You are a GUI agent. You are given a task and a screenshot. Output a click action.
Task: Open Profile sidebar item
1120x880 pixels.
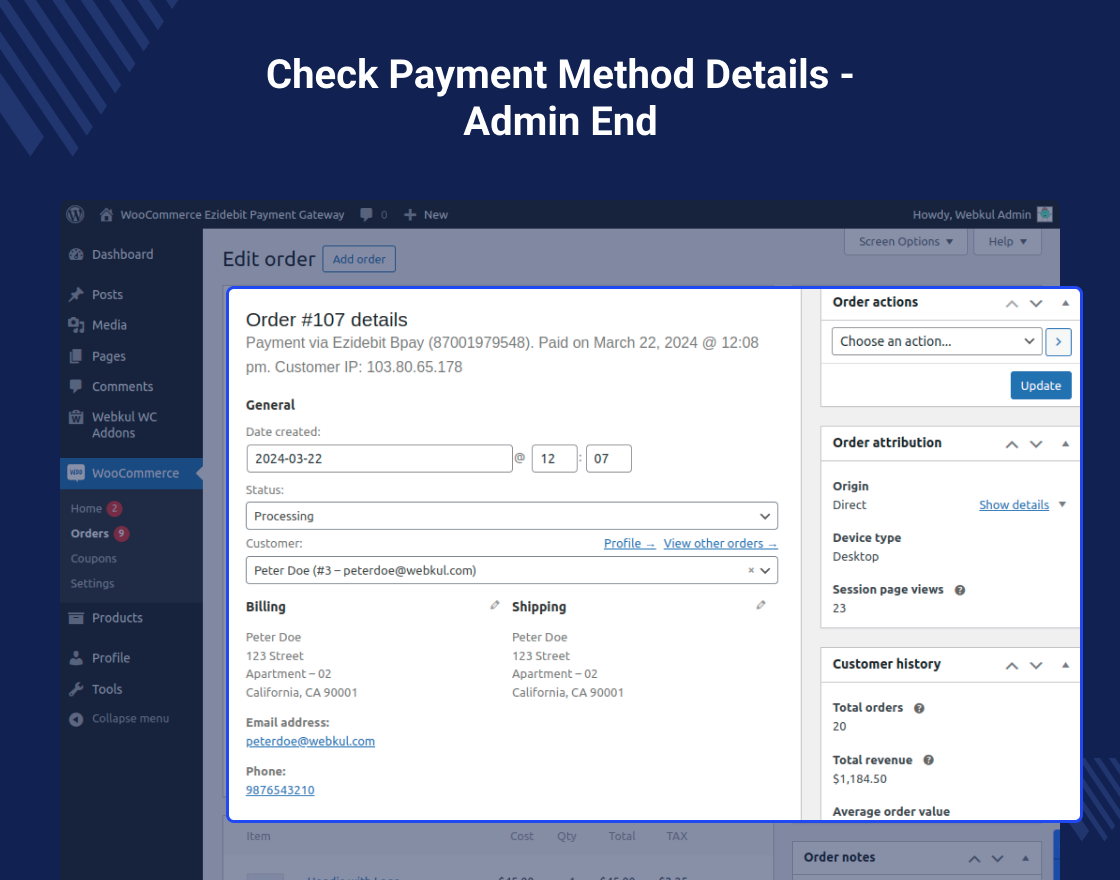pyautogui.click(x=111, y=658)
